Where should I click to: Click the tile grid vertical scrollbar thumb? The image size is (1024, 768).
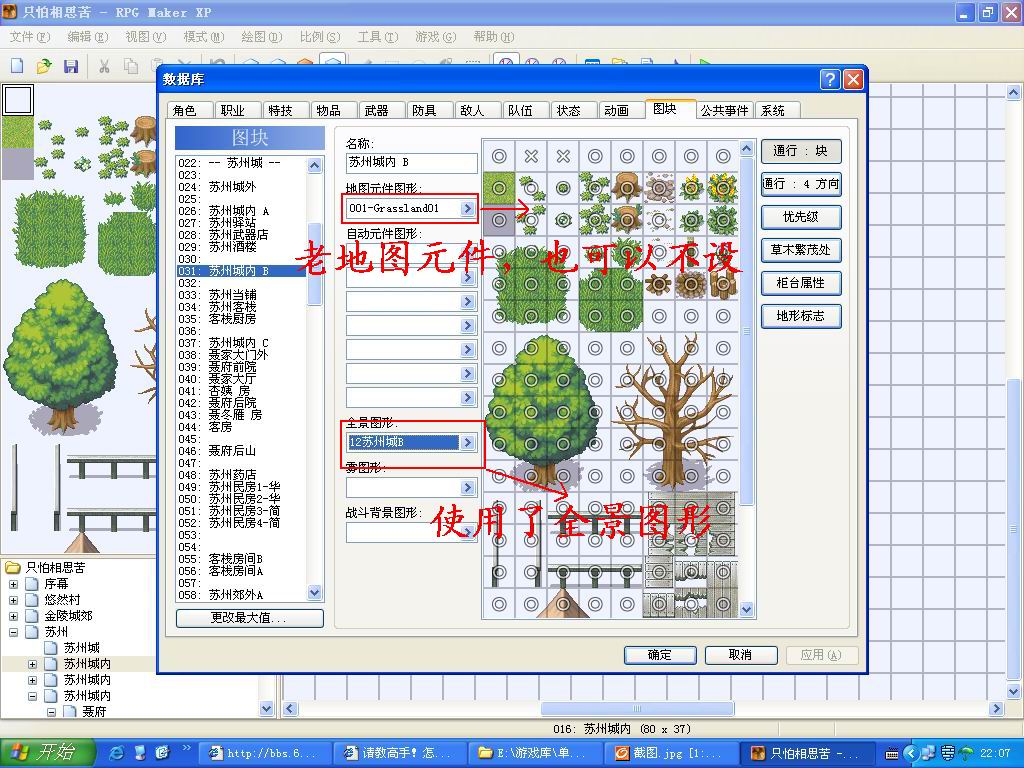pos(746,331)
